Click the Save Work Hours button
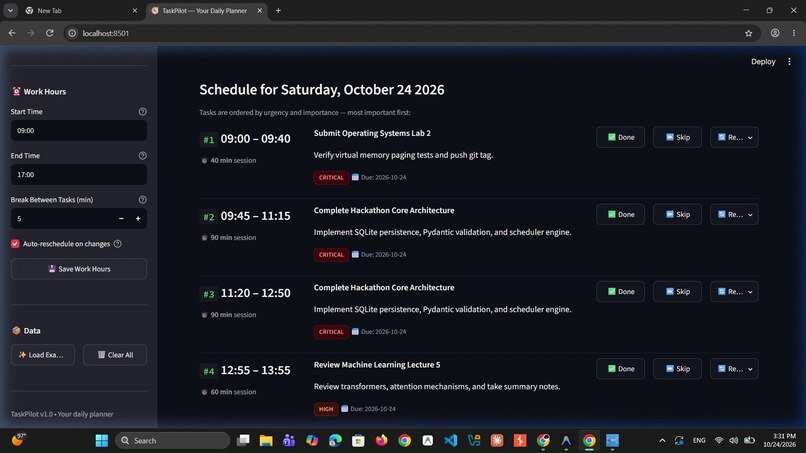 tap(79, 269)
